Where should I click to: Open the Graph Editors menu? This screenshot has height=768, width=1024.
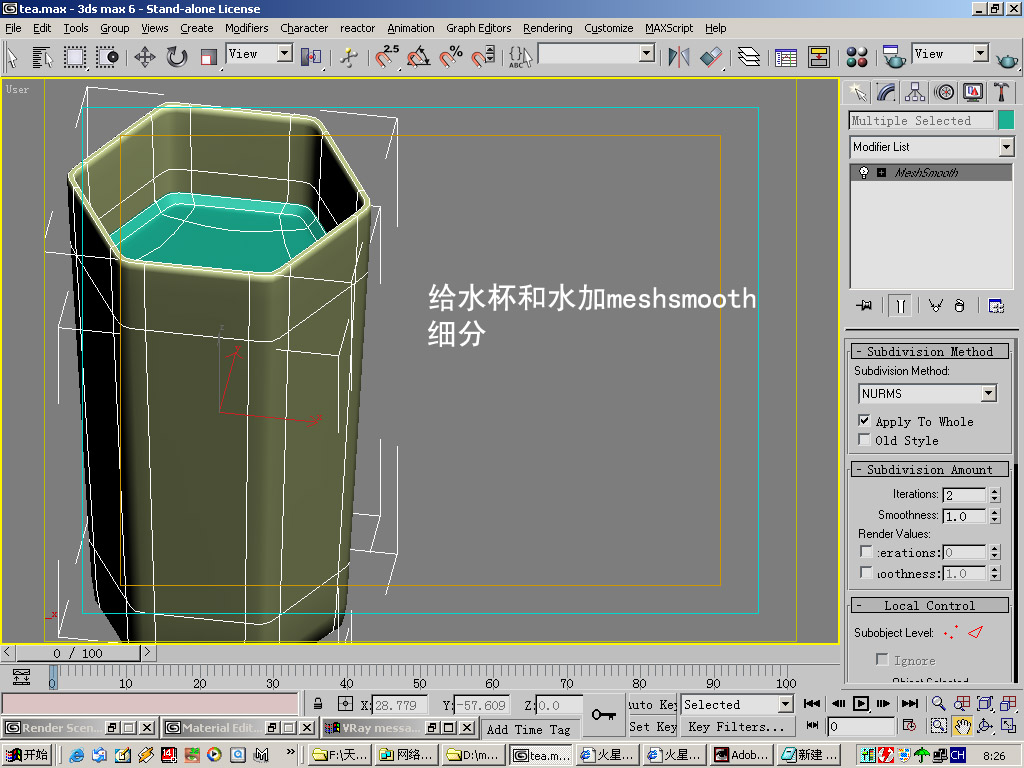[479, 28]
